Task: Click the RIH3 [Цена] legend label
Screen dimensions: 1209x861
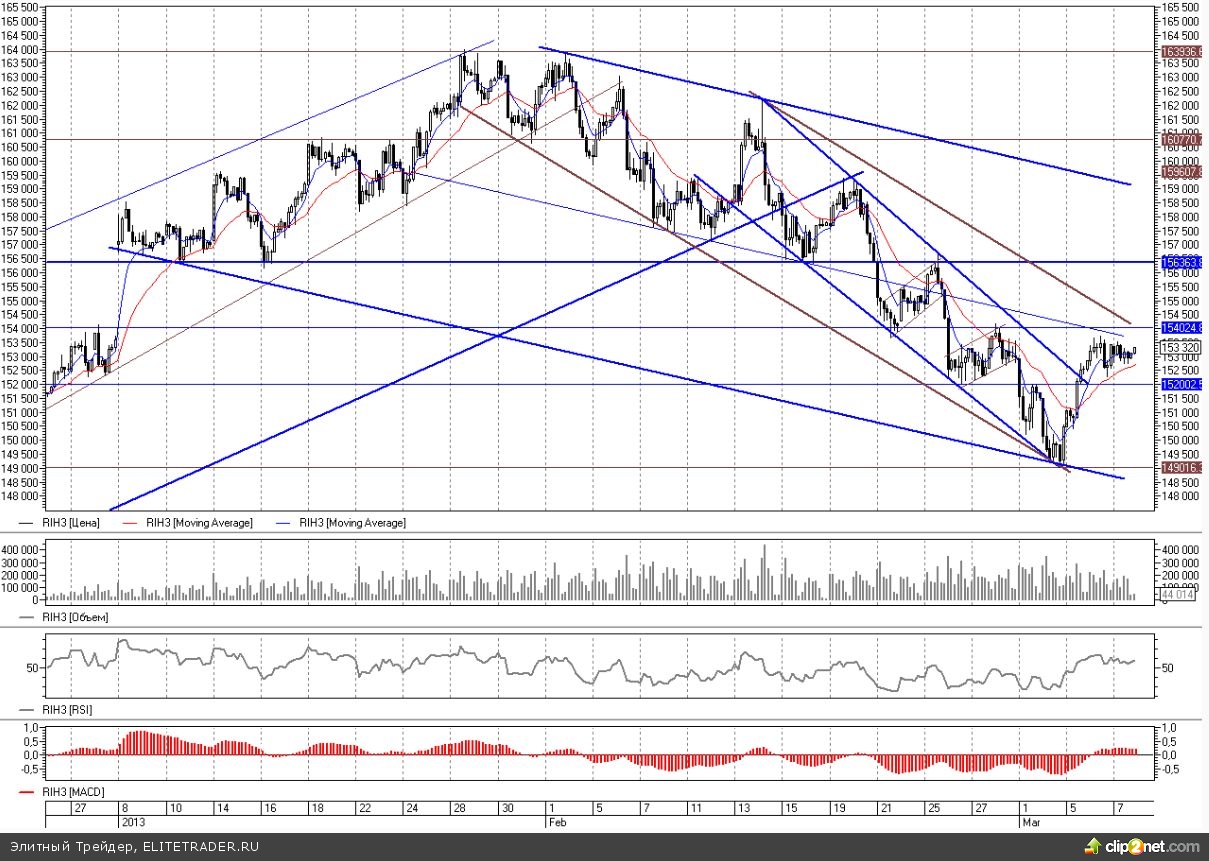Action: [x=73, y=523]
